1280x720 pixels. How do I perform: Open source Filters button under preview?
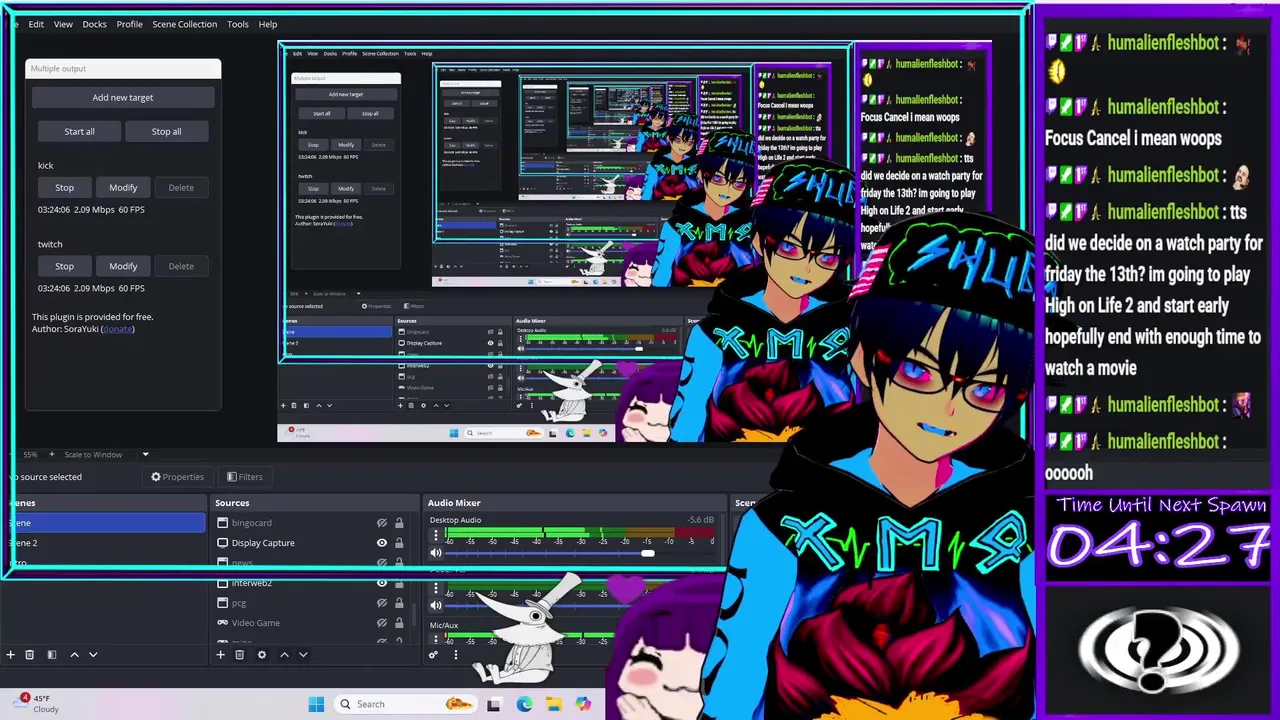[245, 477]
